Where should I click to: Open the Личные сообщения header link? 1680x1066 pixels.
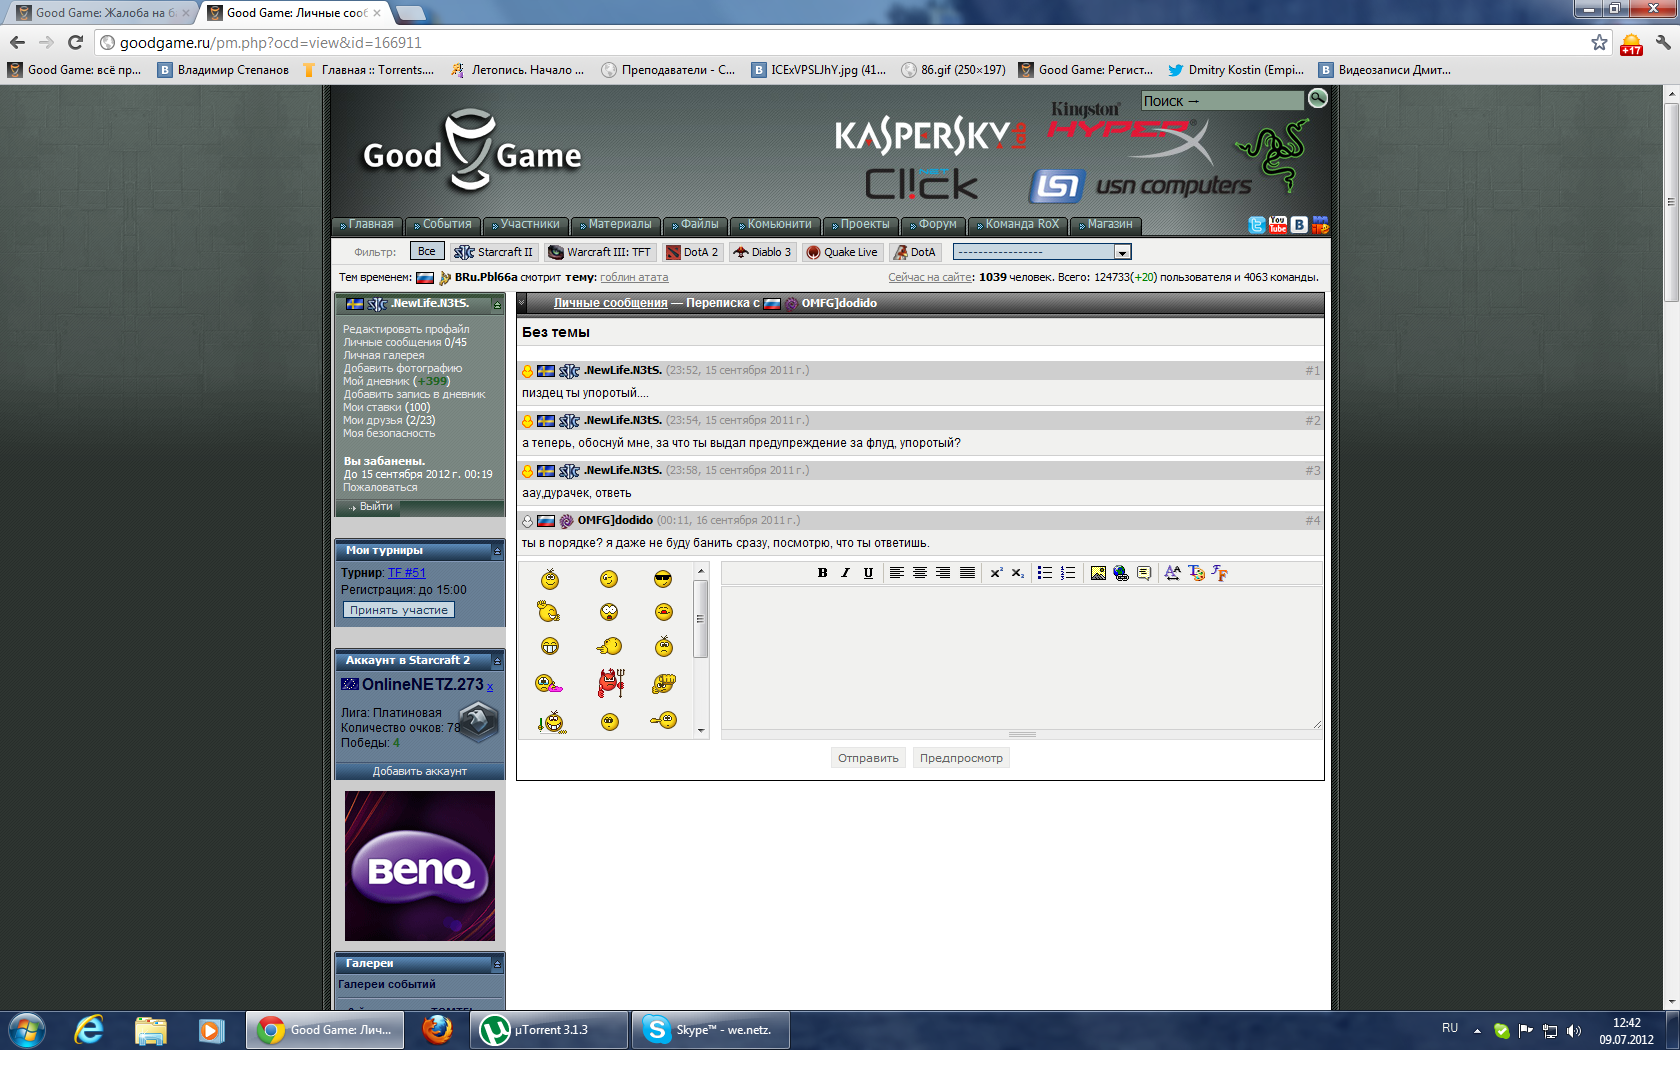tap(611, 303)
